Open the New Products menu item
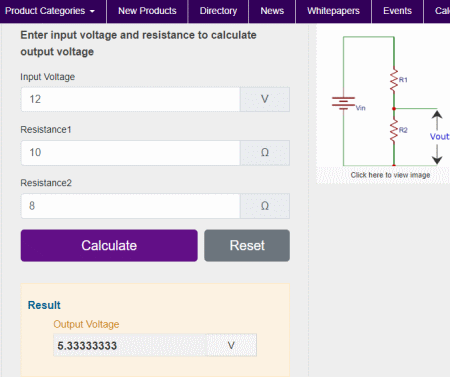450x377 pixels. (x=147, y=11)
